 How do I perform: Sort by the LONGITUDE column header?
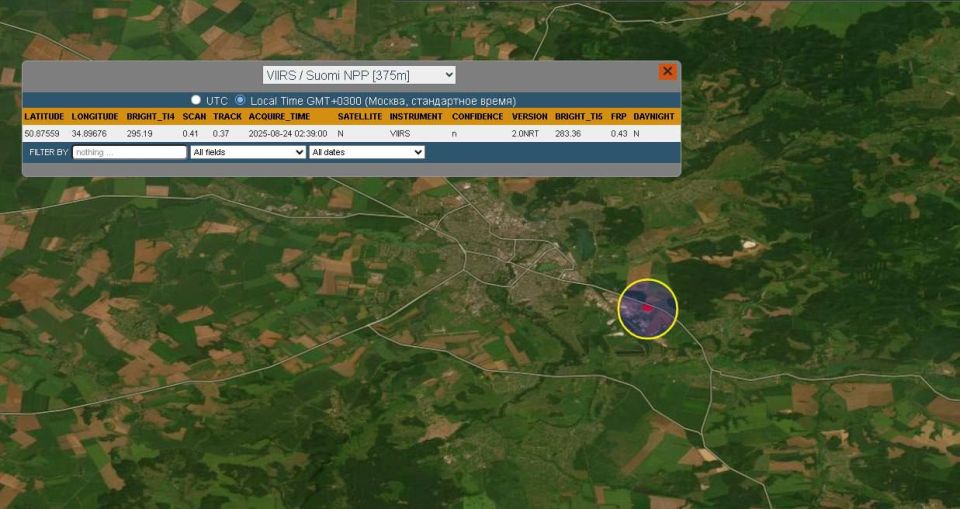click(95, 117)
